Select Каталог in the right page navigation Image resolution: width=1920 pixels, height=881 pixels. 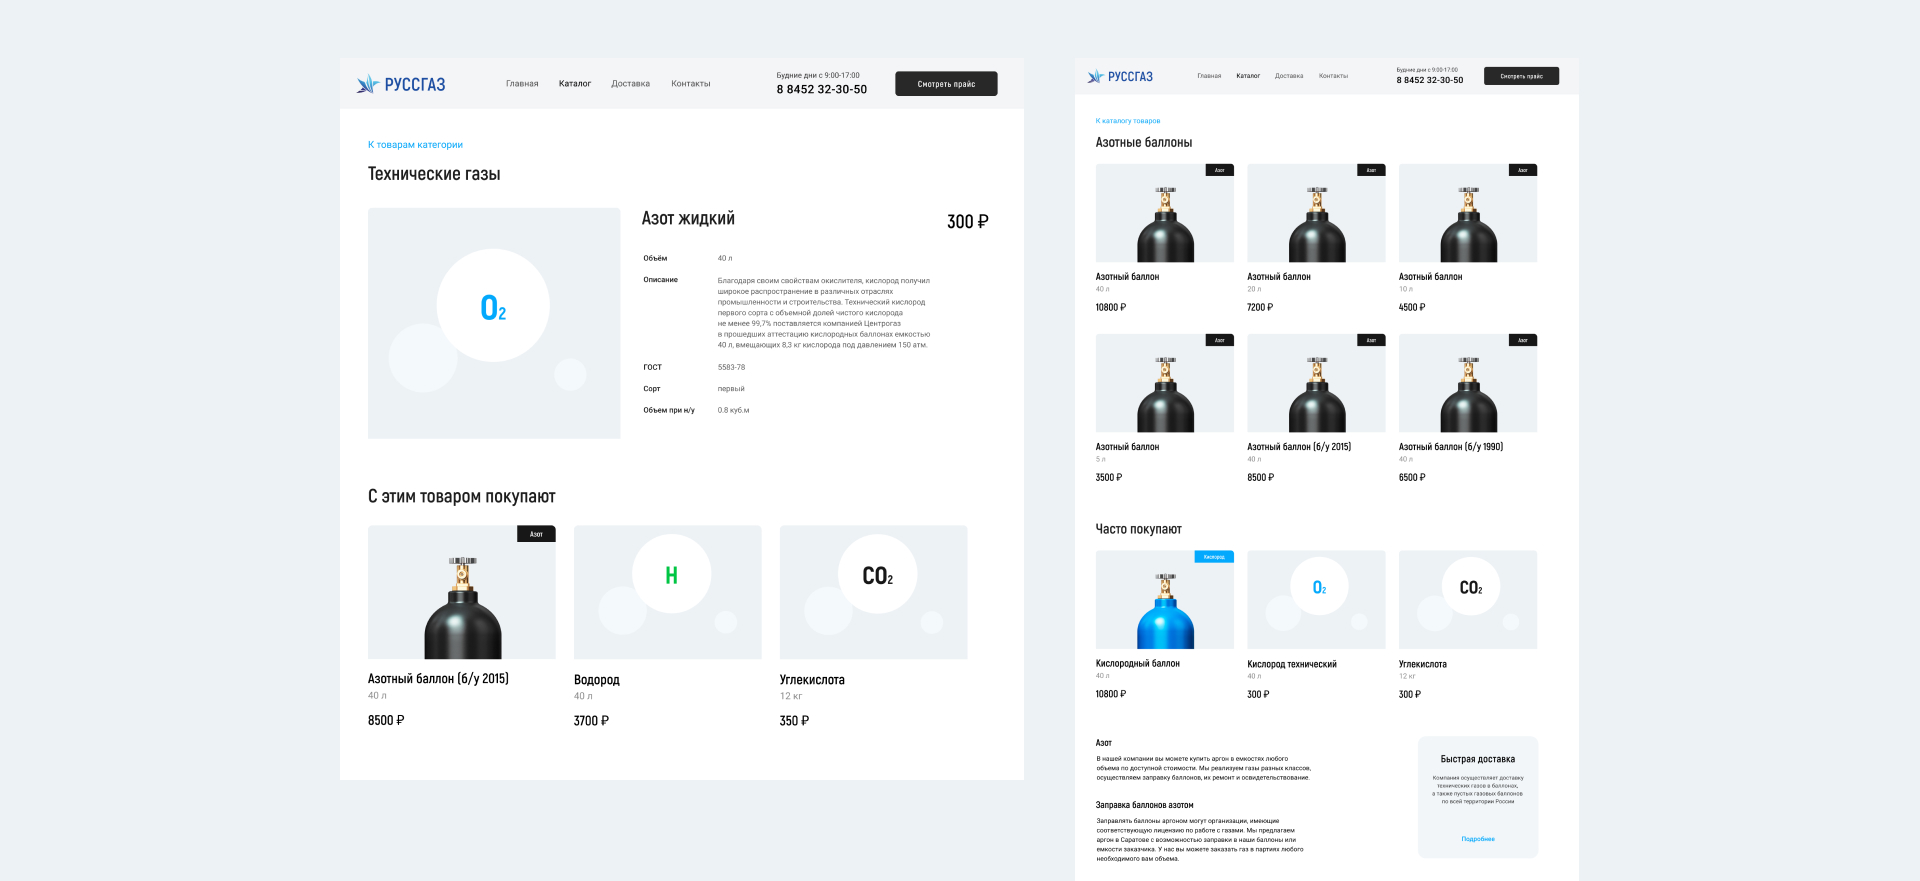pyautogui.click(x=1248, y=76)
